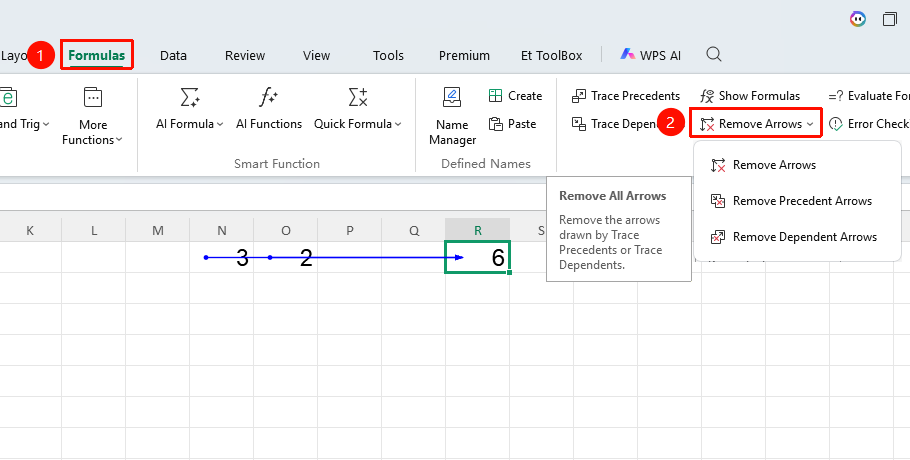Open Name Manager
This screenshot has height=460, width=910.
[452, 115]
